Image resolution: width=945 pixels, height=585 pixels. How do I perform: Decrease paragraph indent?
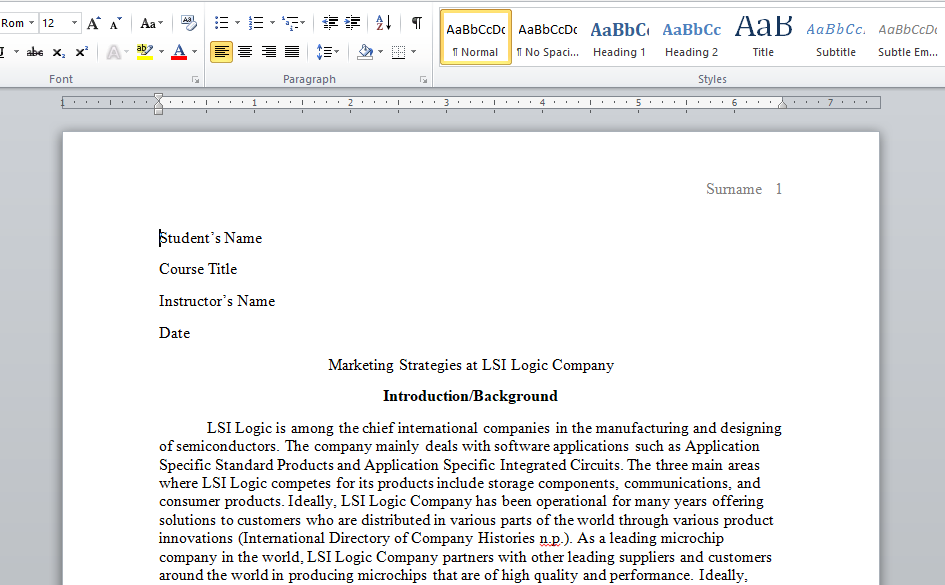330,23
